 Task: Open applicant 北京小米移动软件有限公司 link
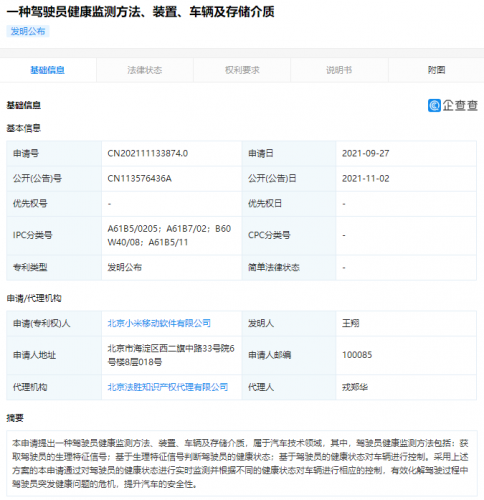pos(159,323)
